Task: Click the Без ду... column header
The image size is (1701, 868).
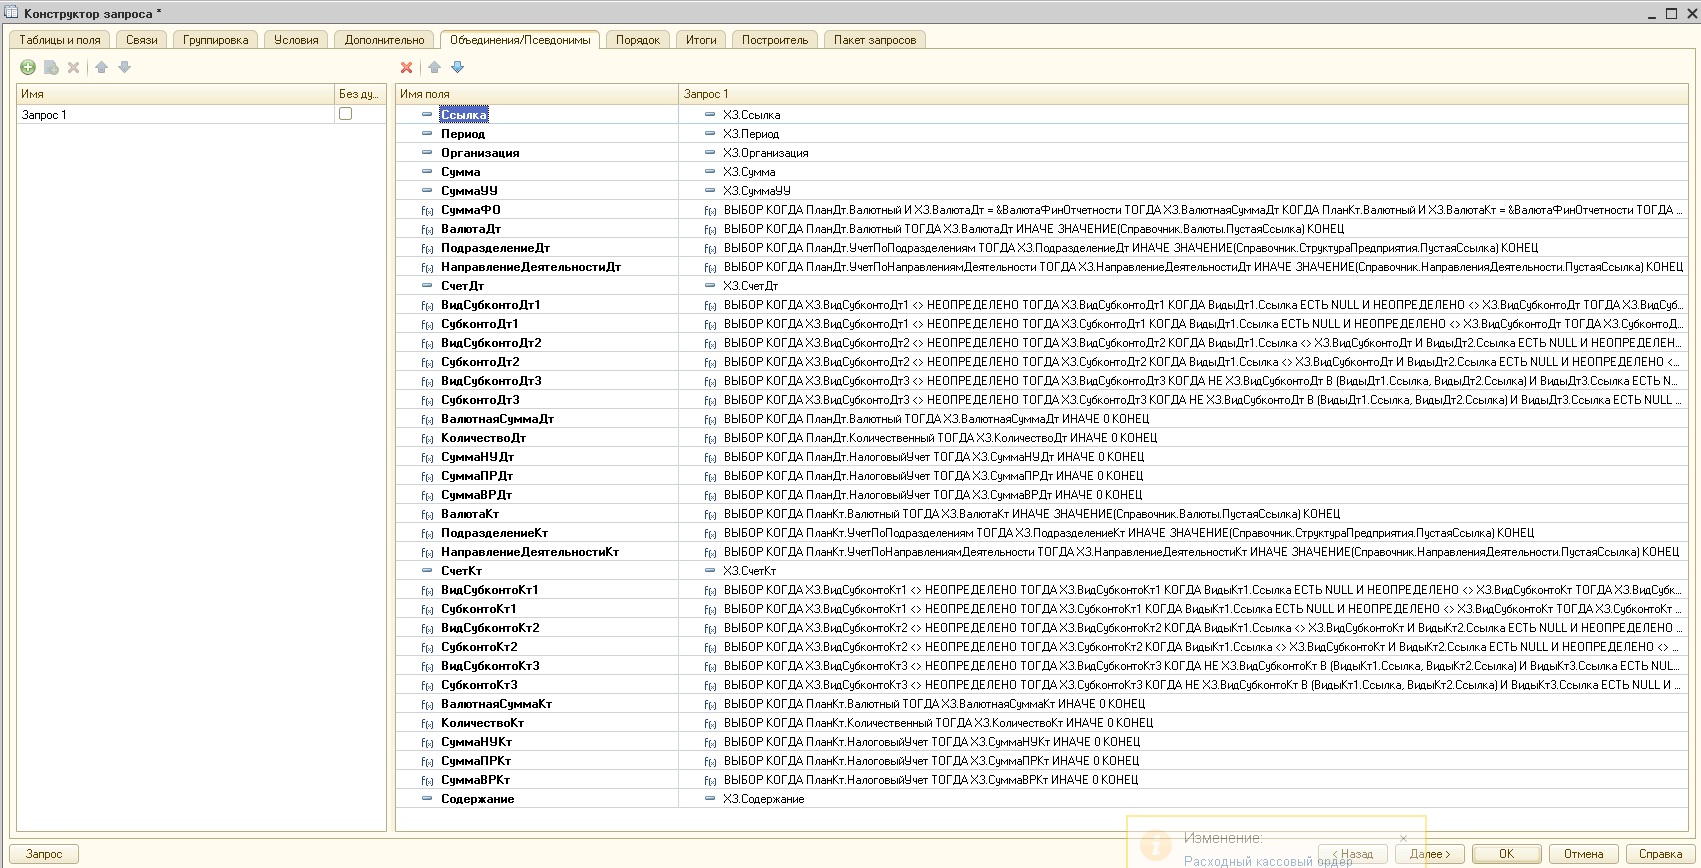Action: tap(360, 94)
